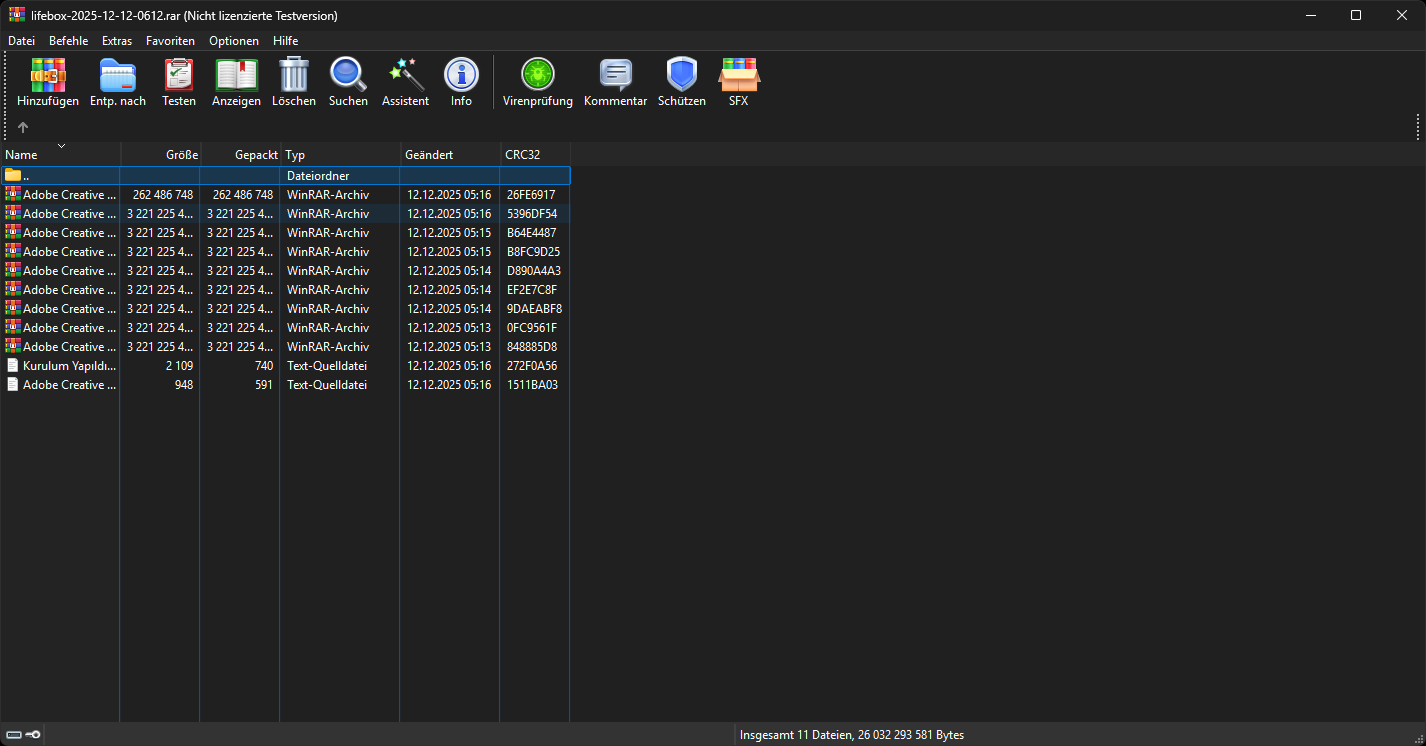
Task: Click the drive icon in the status bar
Action: (14, 735)
